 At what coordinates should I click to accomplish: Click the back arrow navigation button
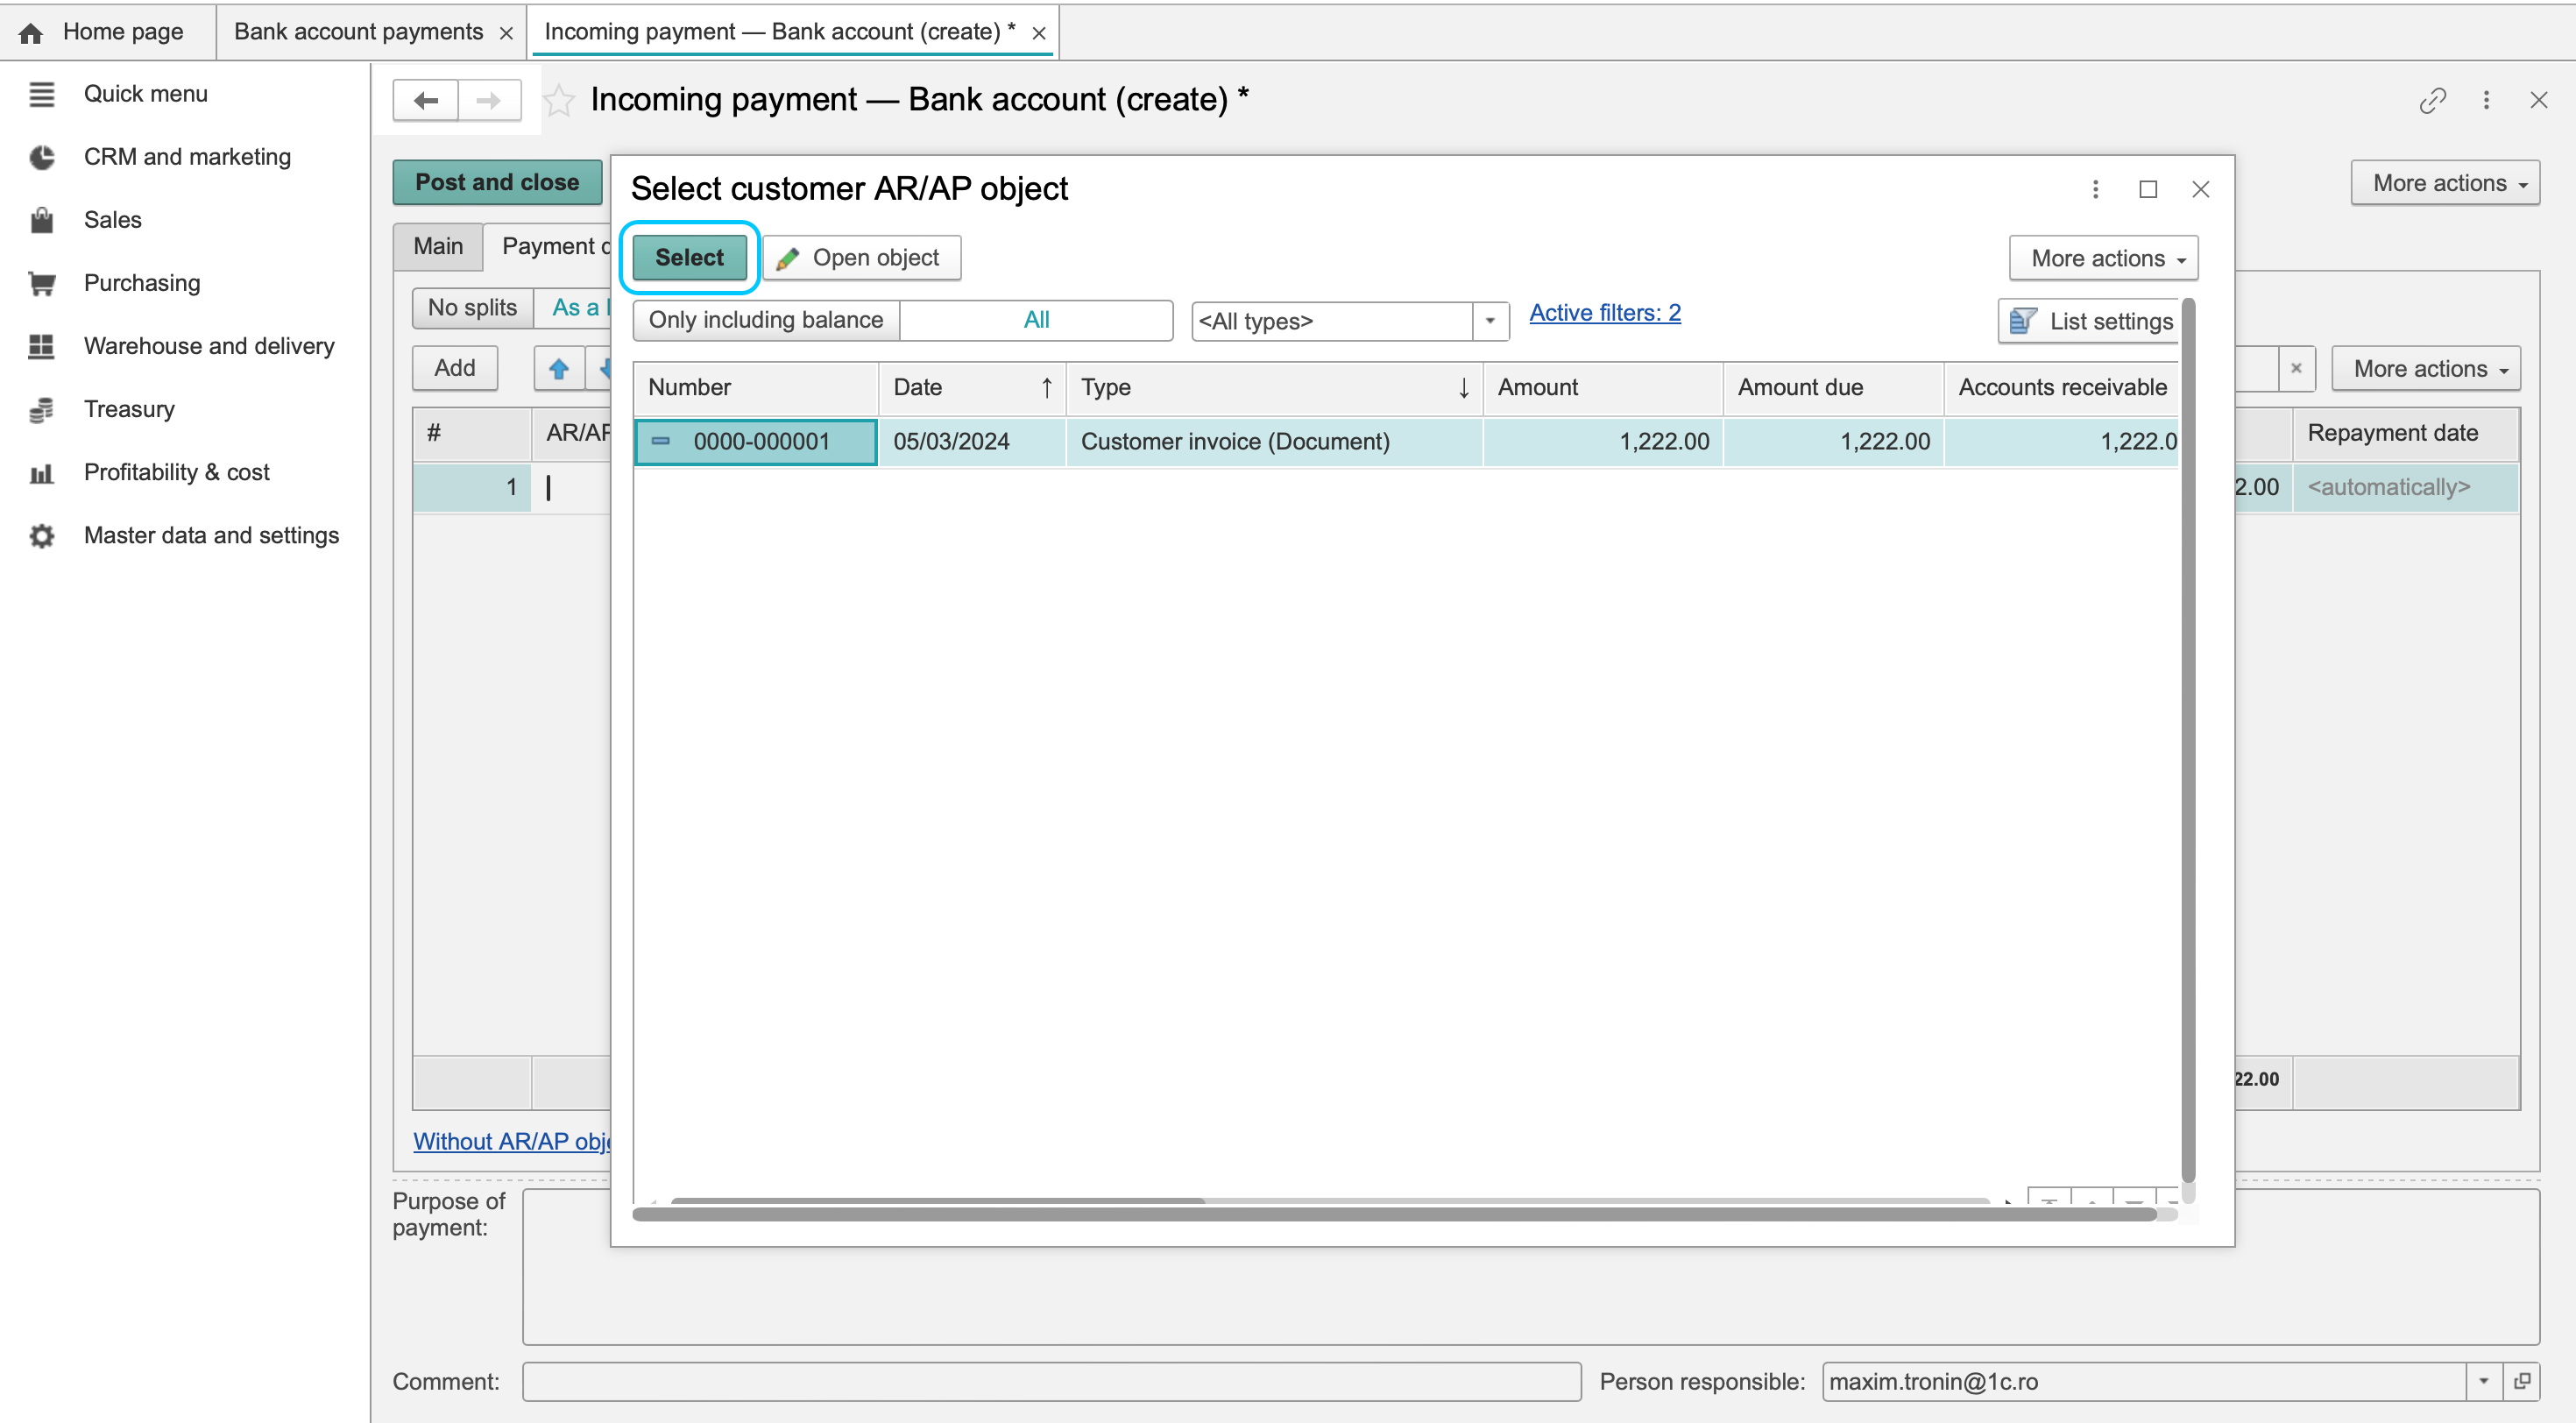(426, 100)
